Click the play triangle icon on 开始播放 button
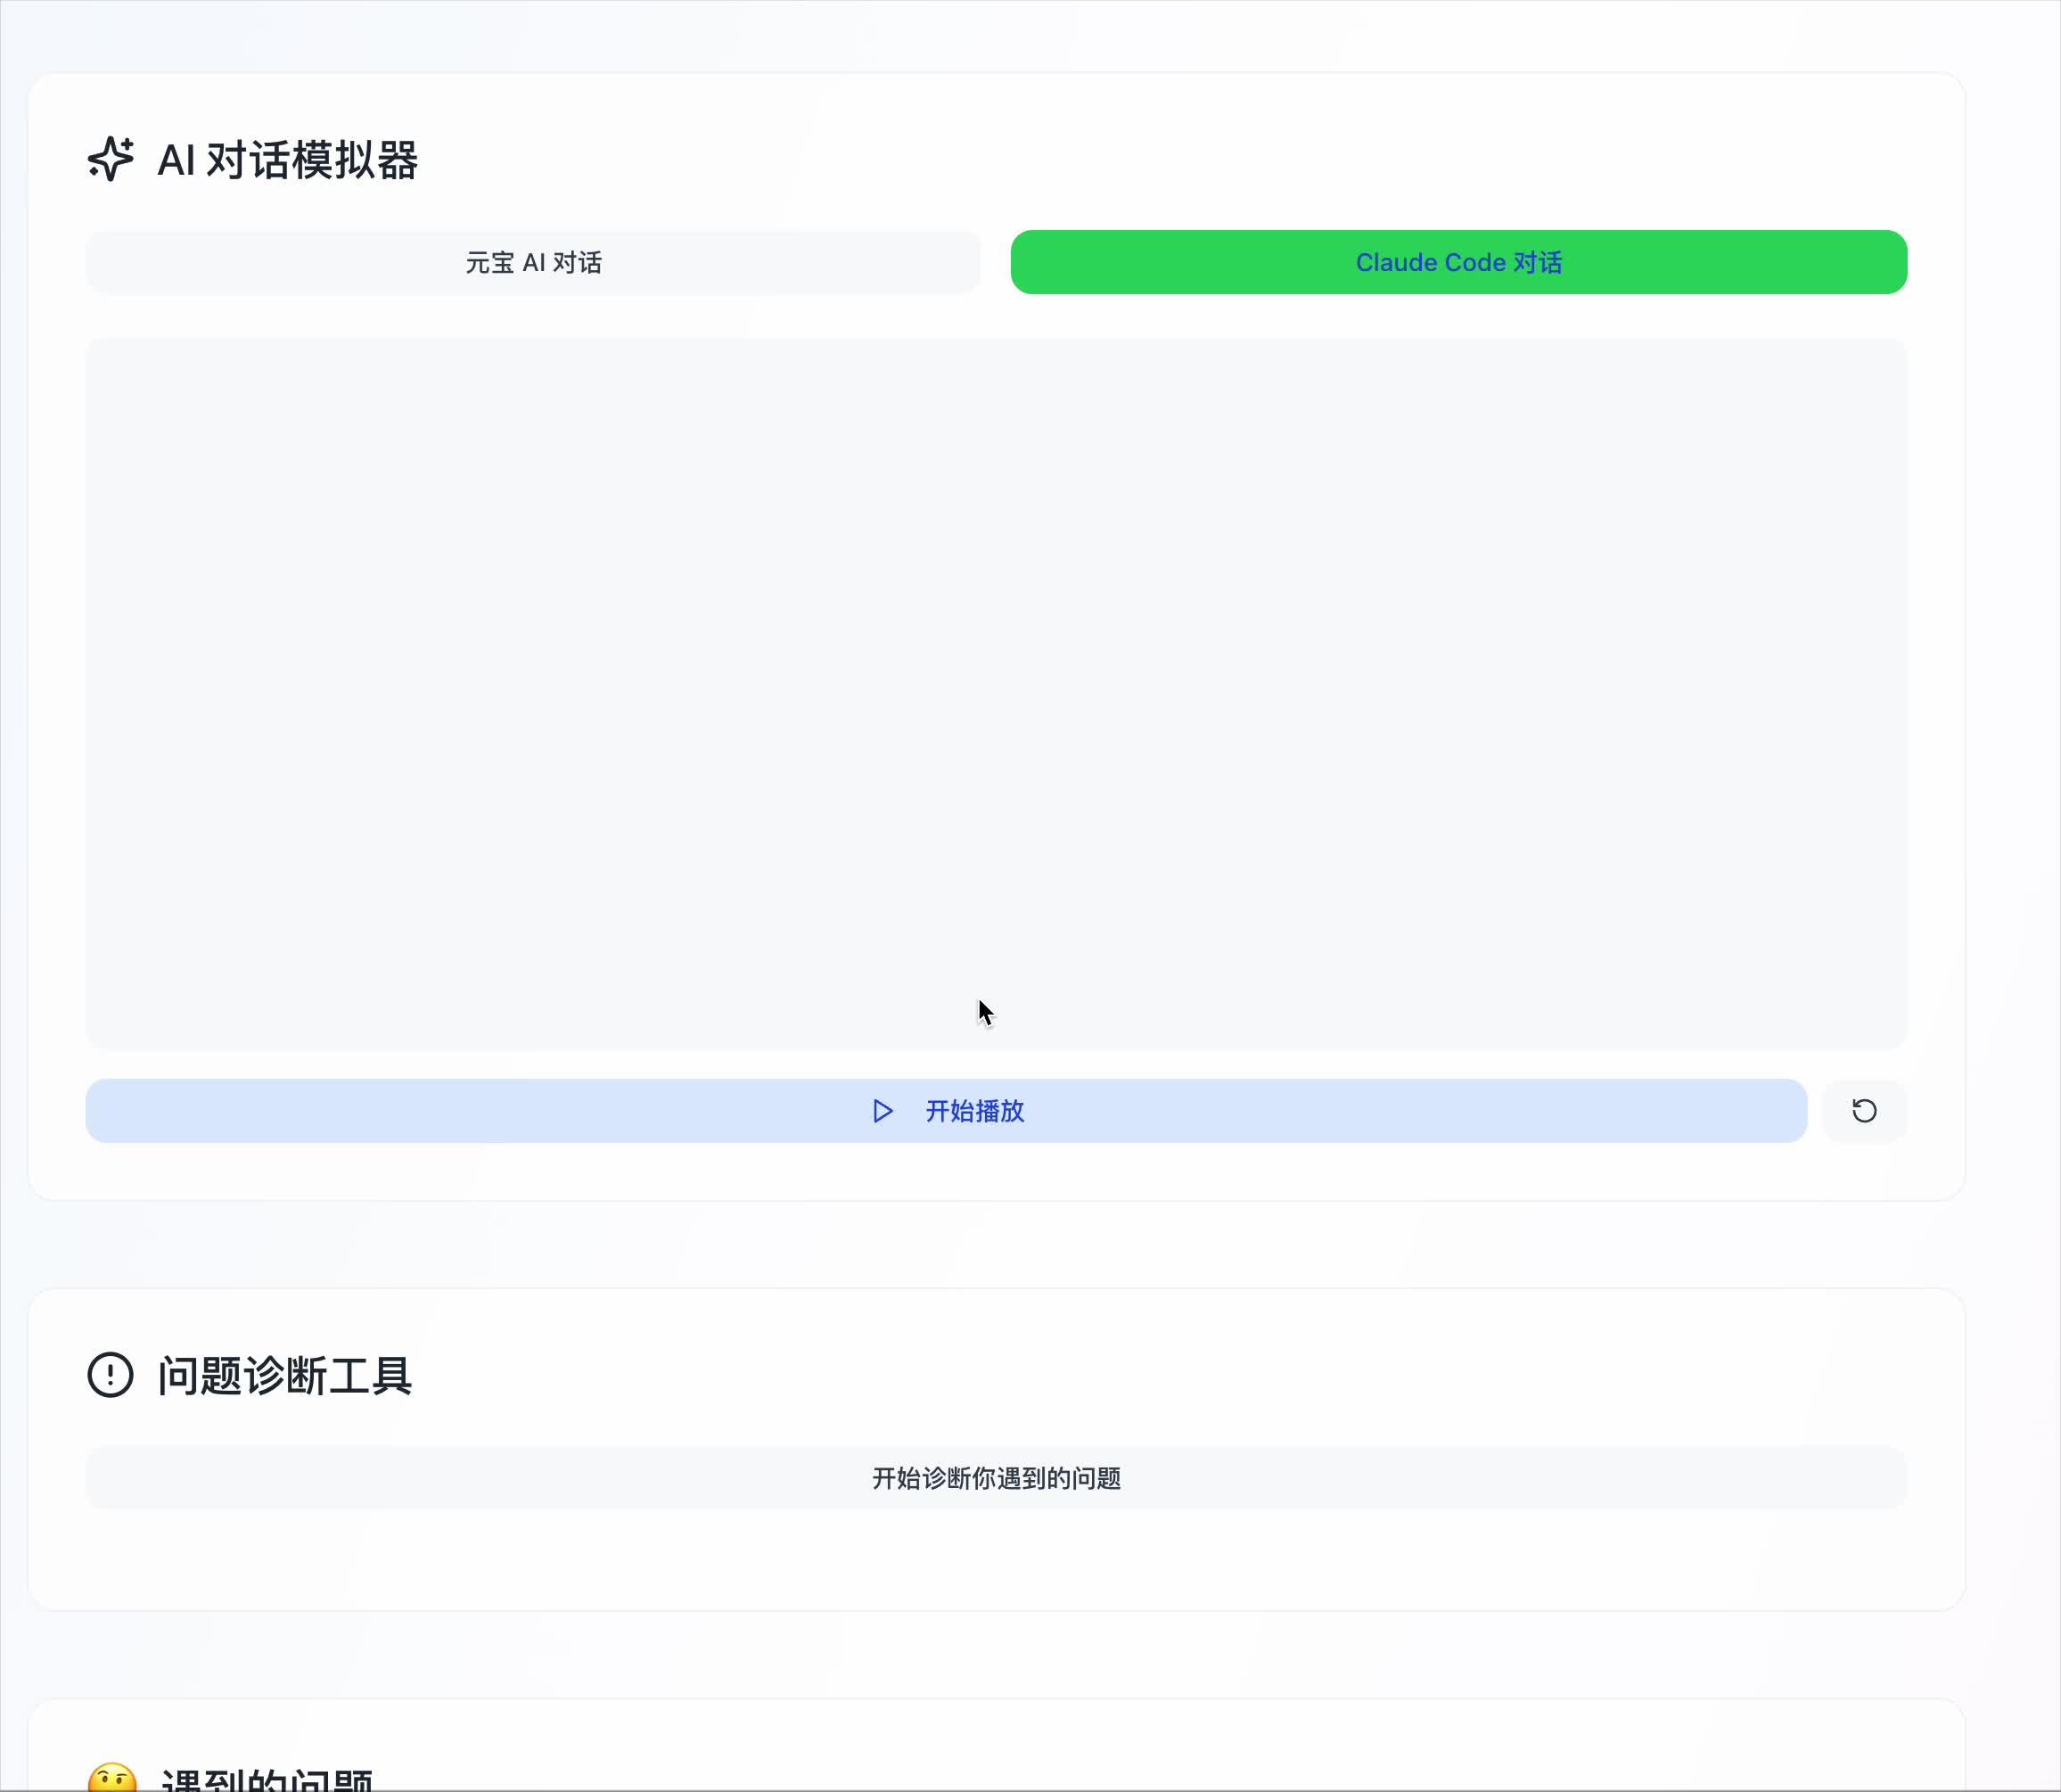This screenshot has width=2061, height=1792. [x=882, y=1111]
